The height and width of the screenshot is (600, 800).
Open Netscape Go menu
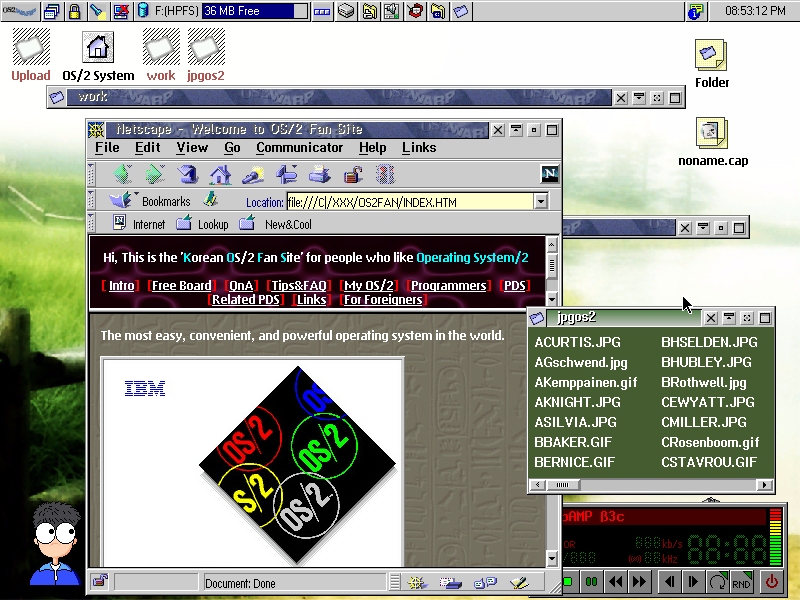coord(232,147)
